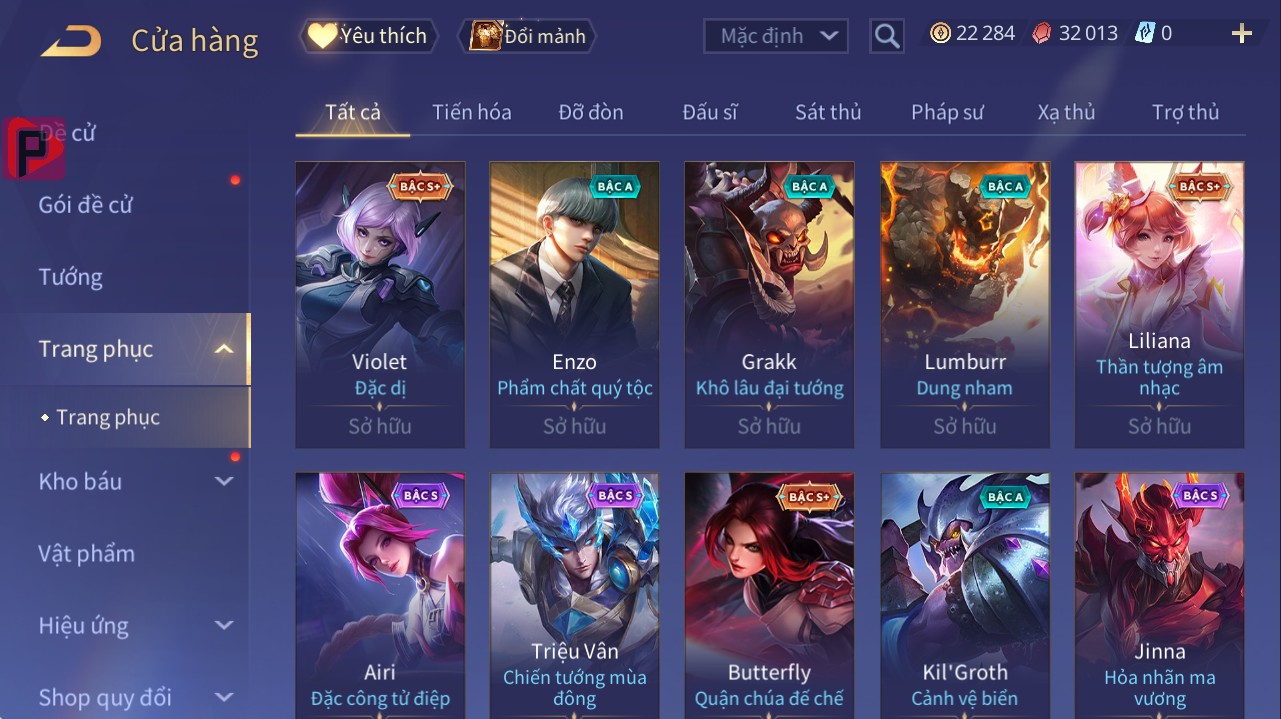1281x719 pixels.
Task: Expand the Shop quy đổi section
Action: [x=224, y=697]
